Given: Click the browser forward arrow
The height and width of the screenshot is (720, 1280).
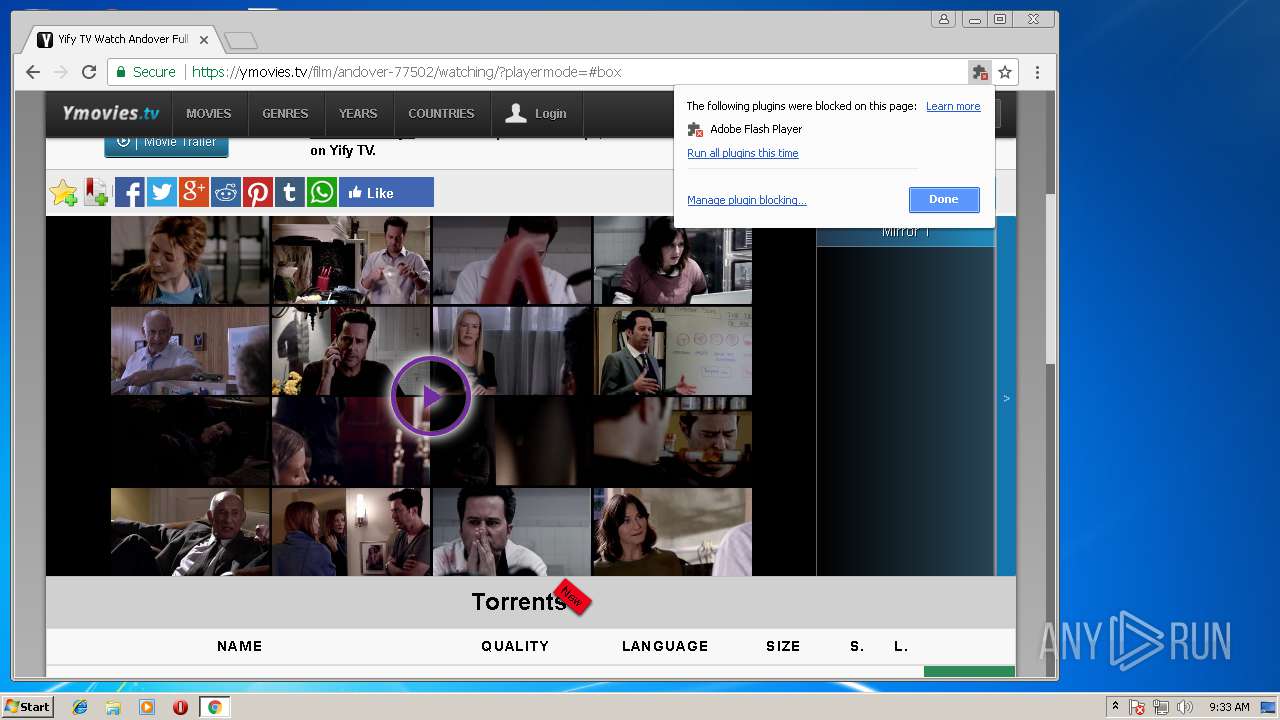Looking at the screenshot, I should click(x=61, y=72).
